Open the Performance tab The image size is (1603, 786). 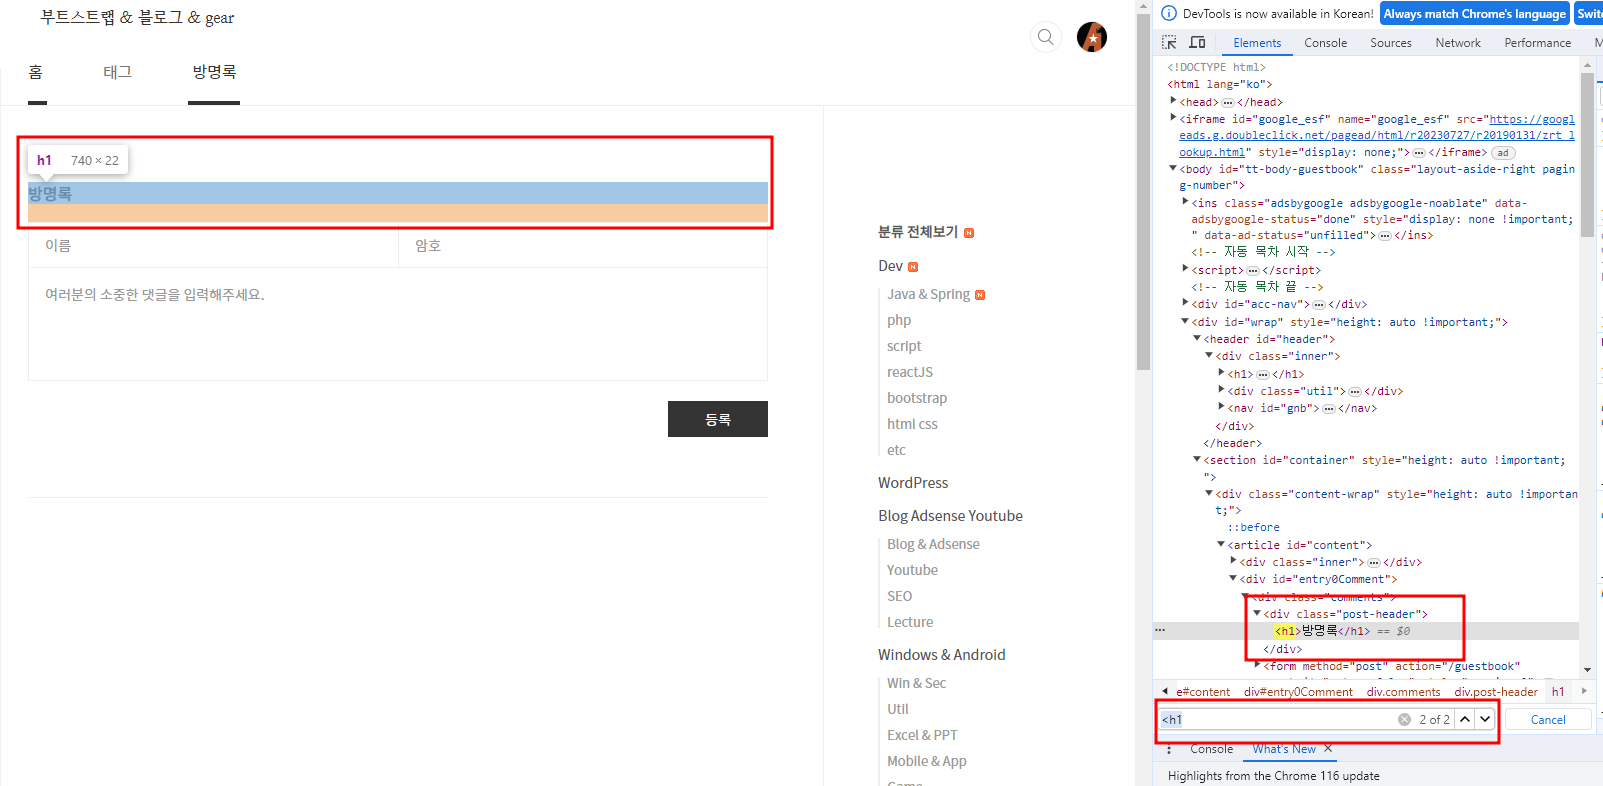(1537, 43)
